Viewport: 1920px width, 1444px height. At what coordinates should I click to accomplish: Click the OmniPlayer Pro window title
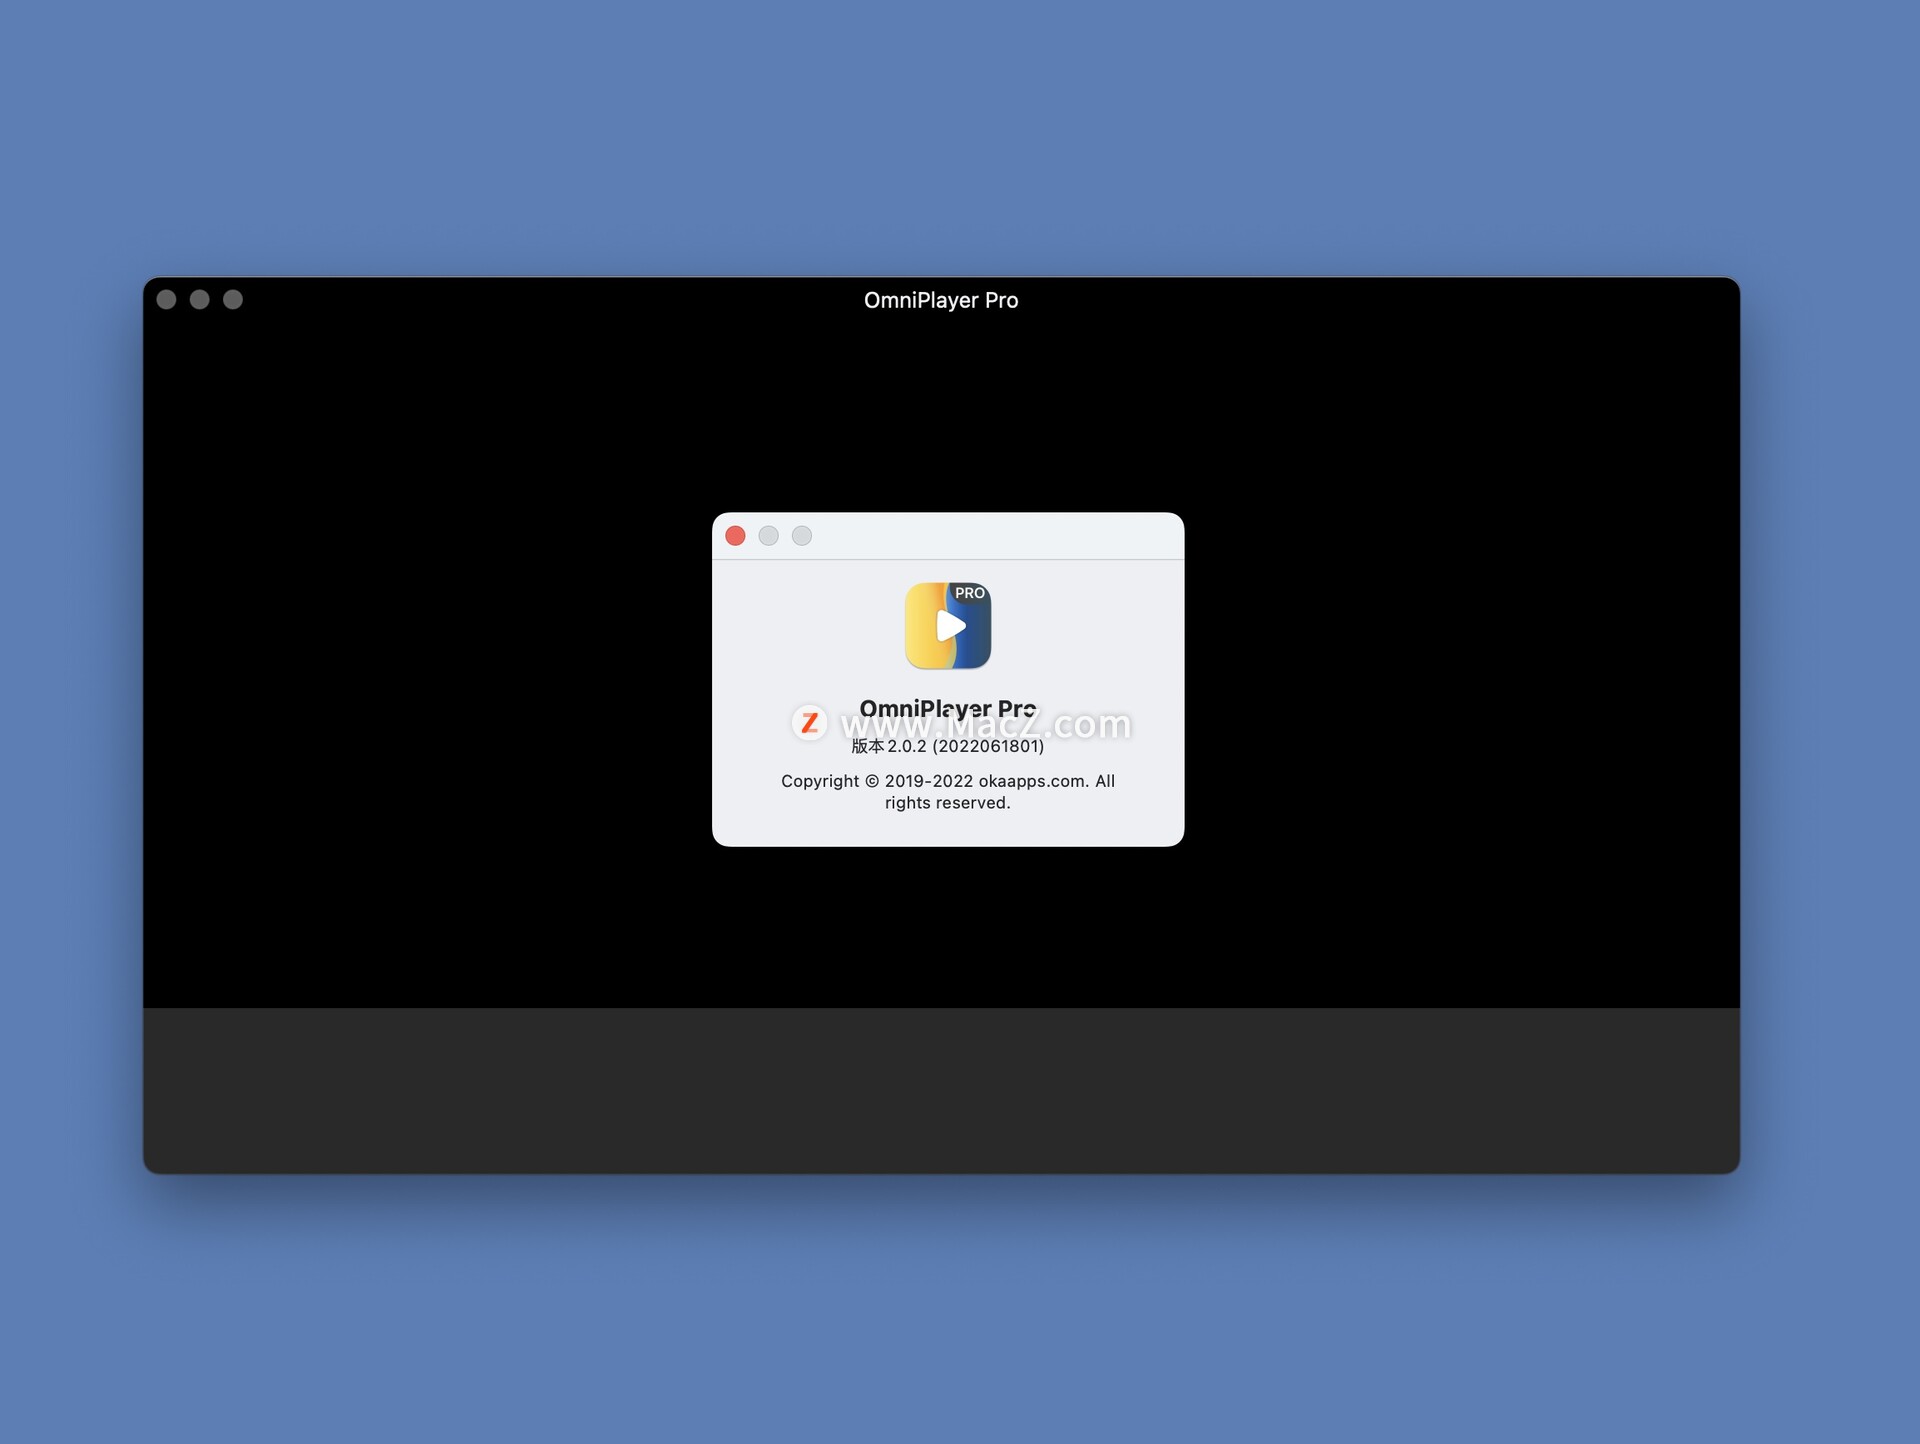coord(941,300)
